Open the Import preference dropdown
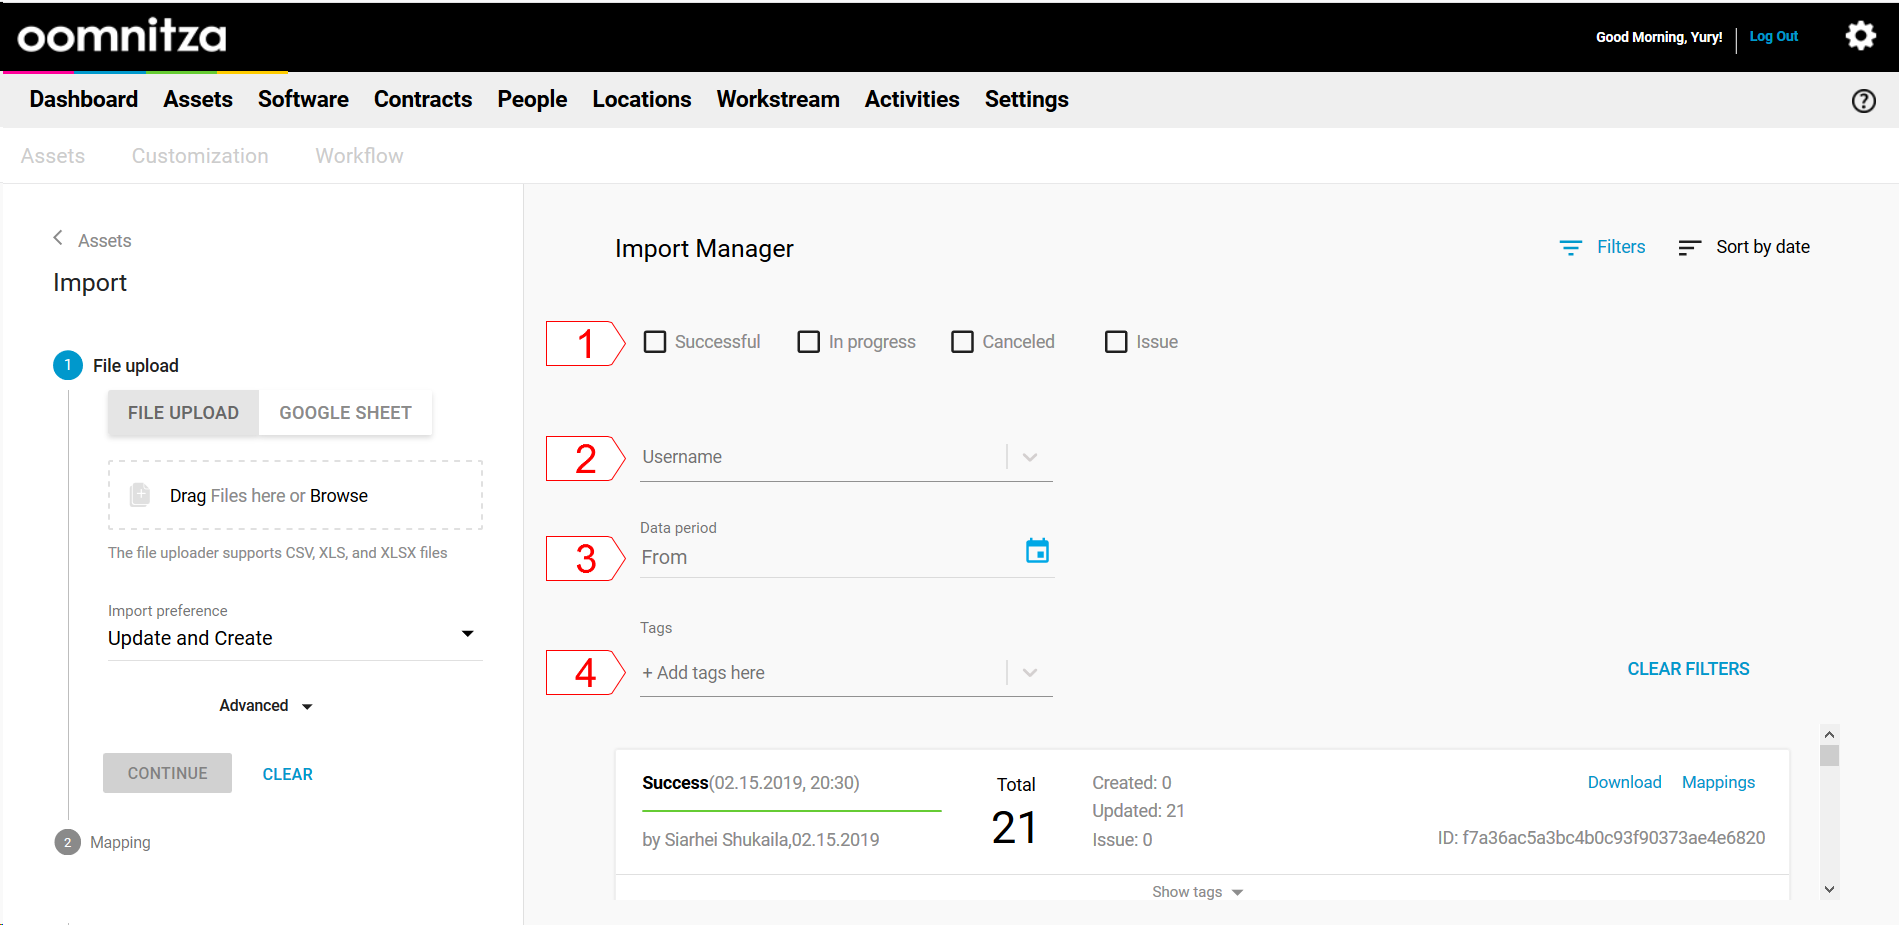Viewport: 1899px width, 925px height. (x=467, y=634)
